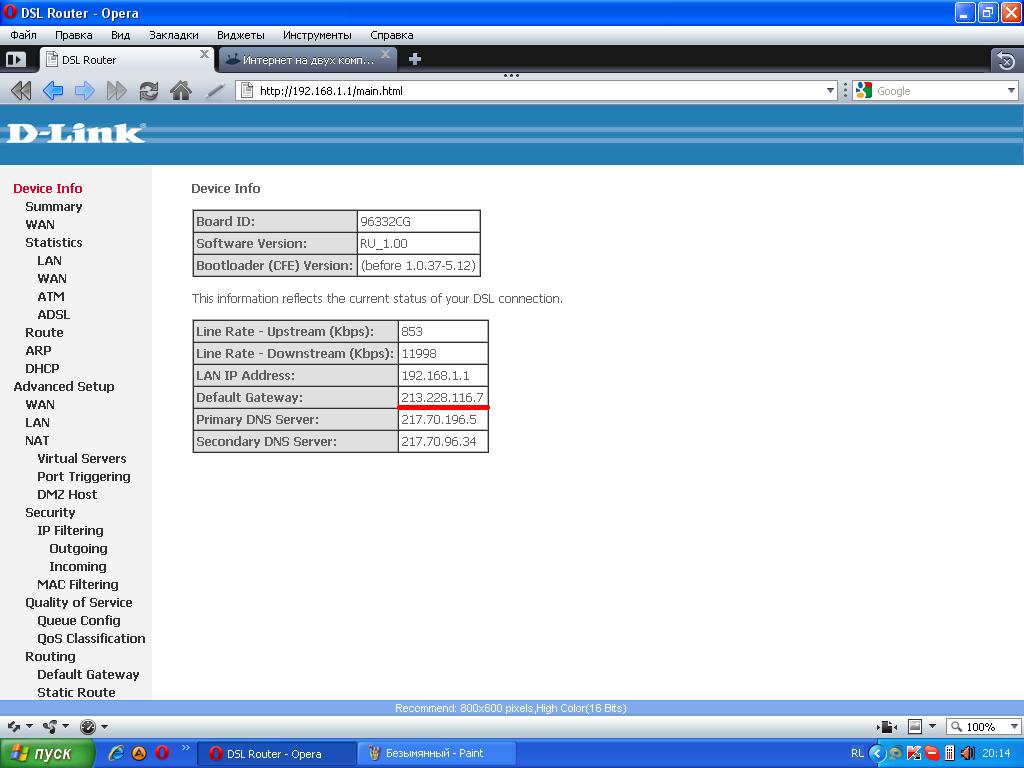Reload the router page
This screenshot has height=768, width=1024.
coord(149,91)
